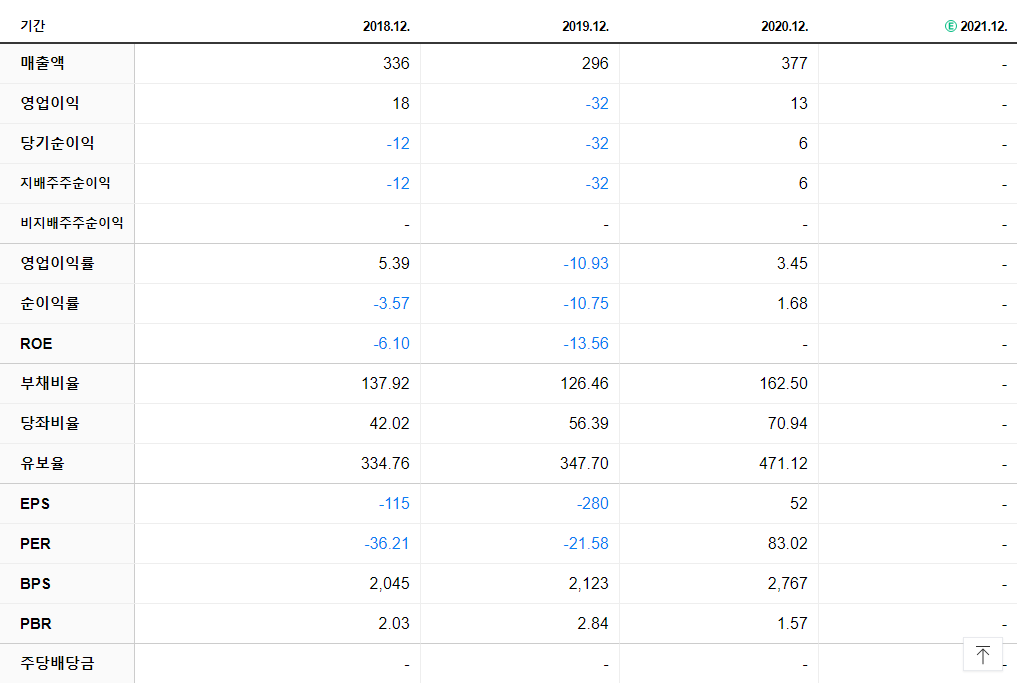Click the 매출액 value 377
Screen dimensions: 1017x683
click(x=795, y=64)
